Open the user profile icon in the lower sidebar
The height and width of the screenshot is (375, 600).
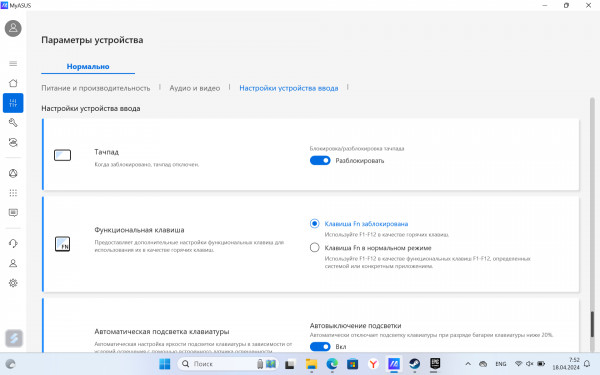pos(13,263)
